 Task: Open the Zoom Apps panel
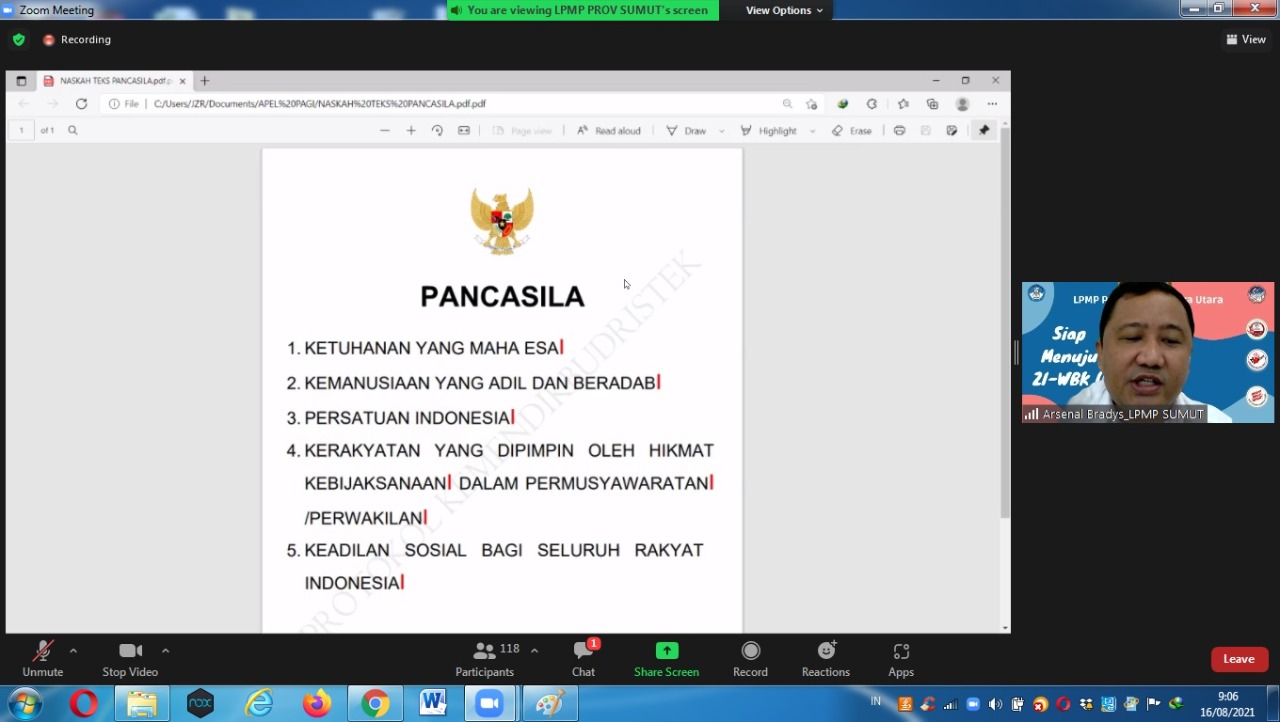click(x=901, y=659)
